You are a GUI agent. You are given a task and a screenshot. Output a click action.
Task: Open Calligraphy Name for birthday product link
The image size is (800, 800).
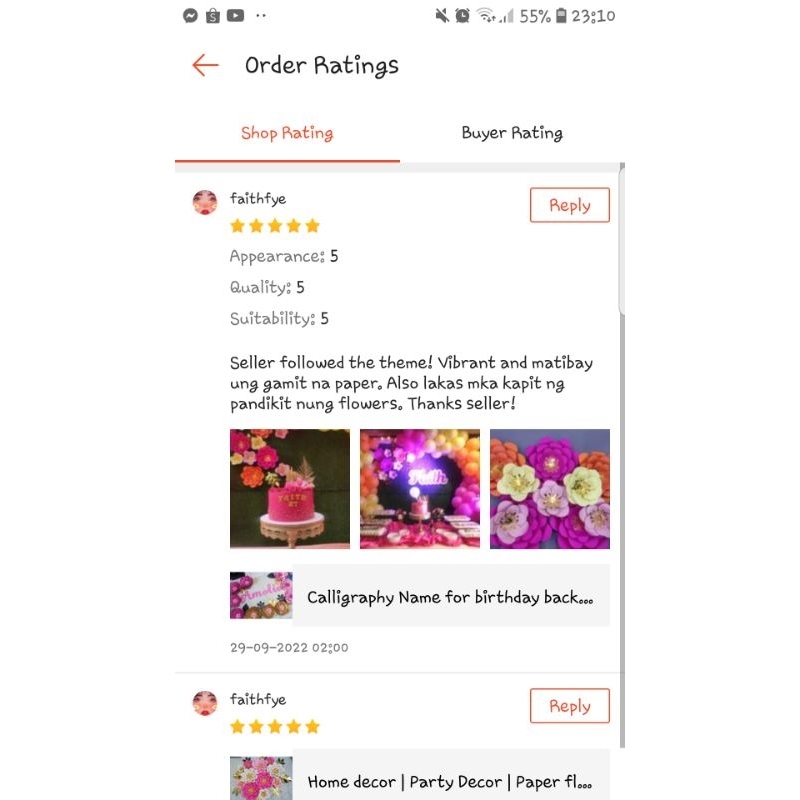click(x=420, y=595)
